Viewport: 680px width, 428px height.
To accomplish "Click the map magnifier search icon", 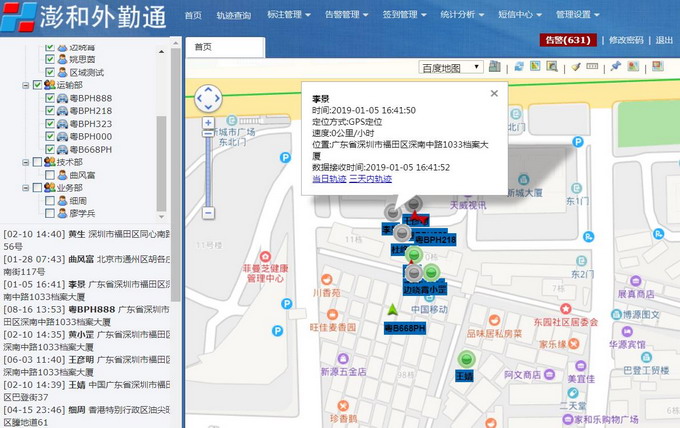I will 552,66.
